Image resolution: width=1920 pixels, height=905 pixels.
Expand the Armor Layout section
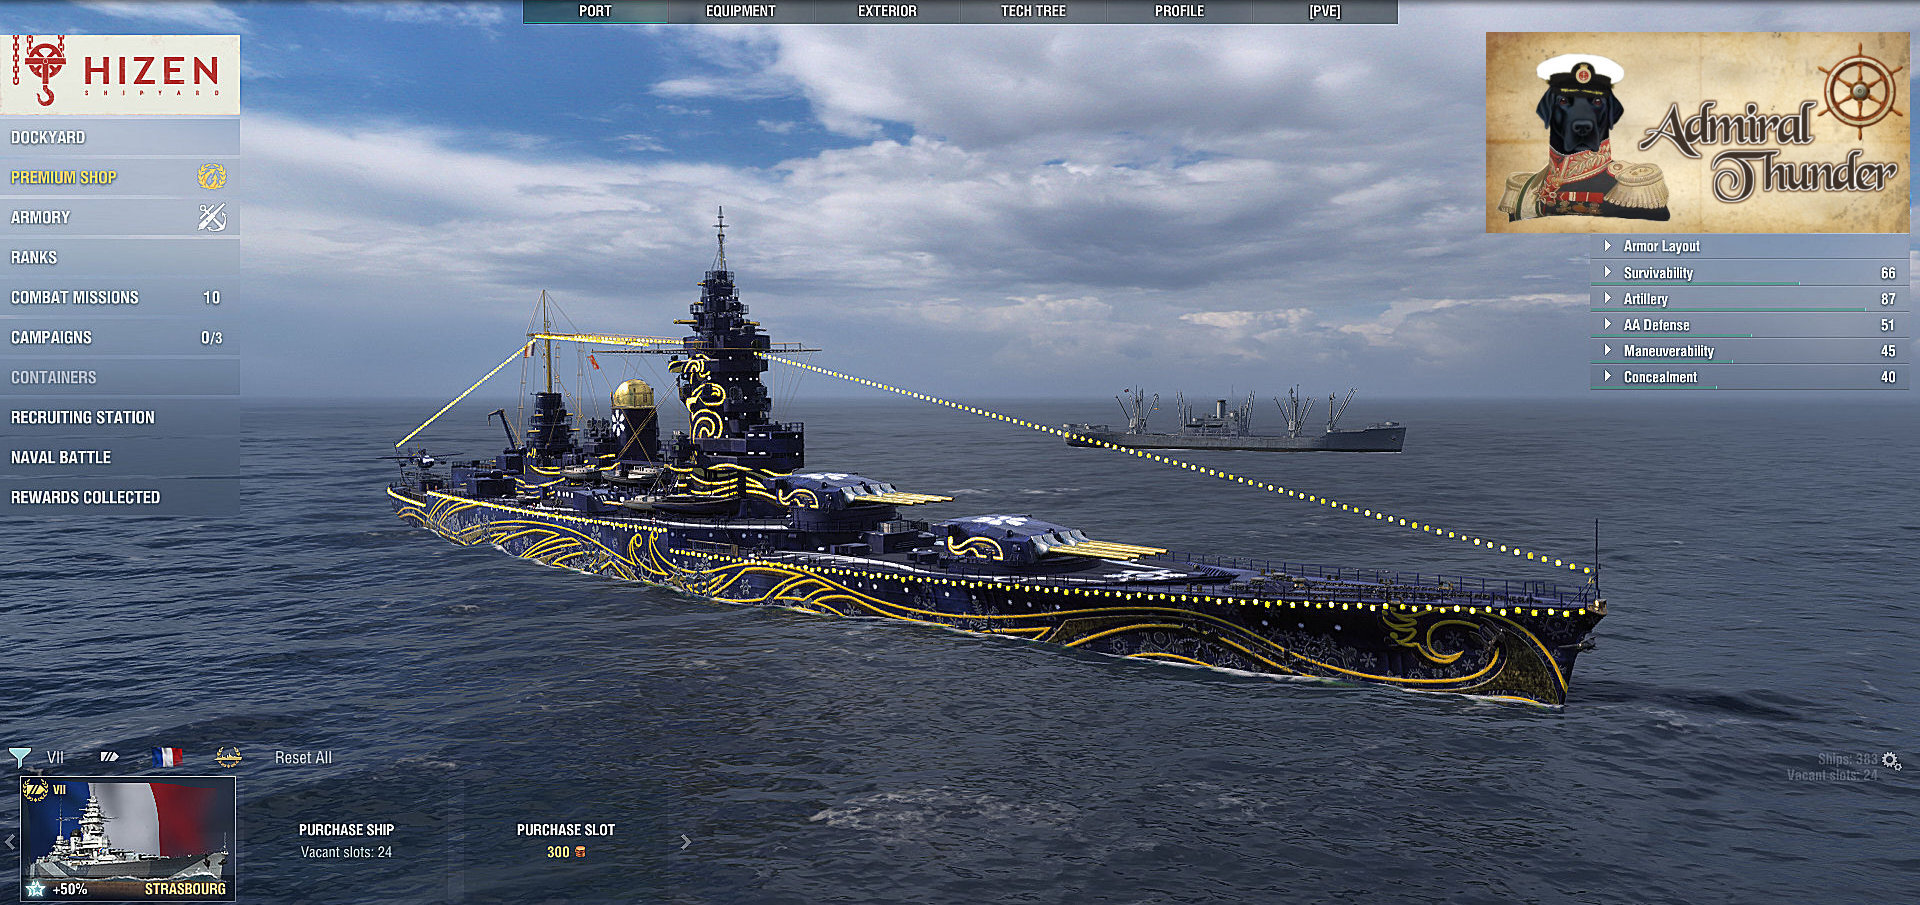[x=1660, y=246]
